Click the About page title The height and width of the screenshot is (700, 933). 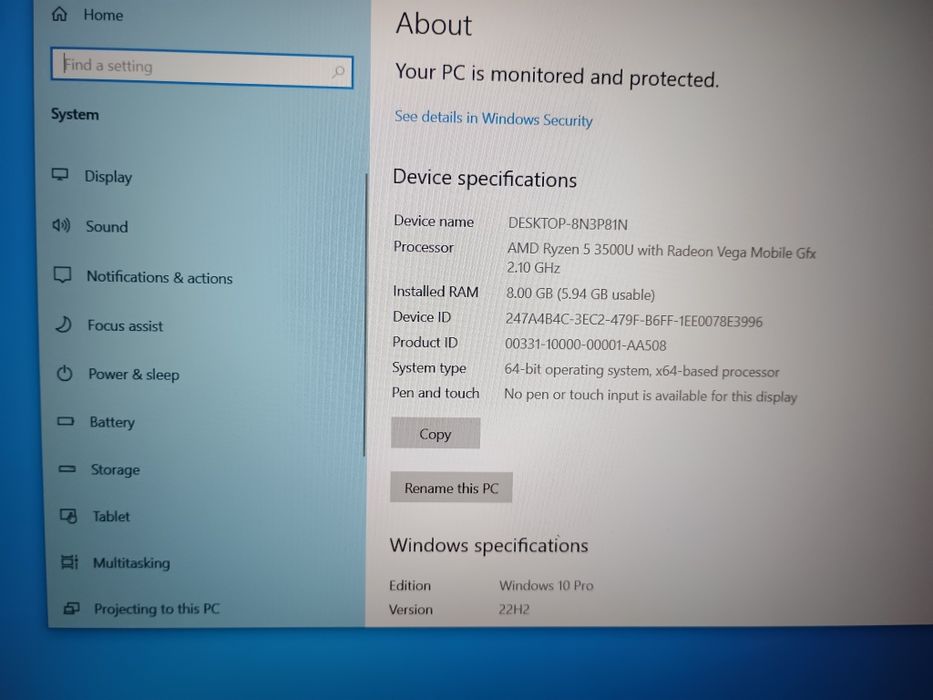click(x=434, y=24)
